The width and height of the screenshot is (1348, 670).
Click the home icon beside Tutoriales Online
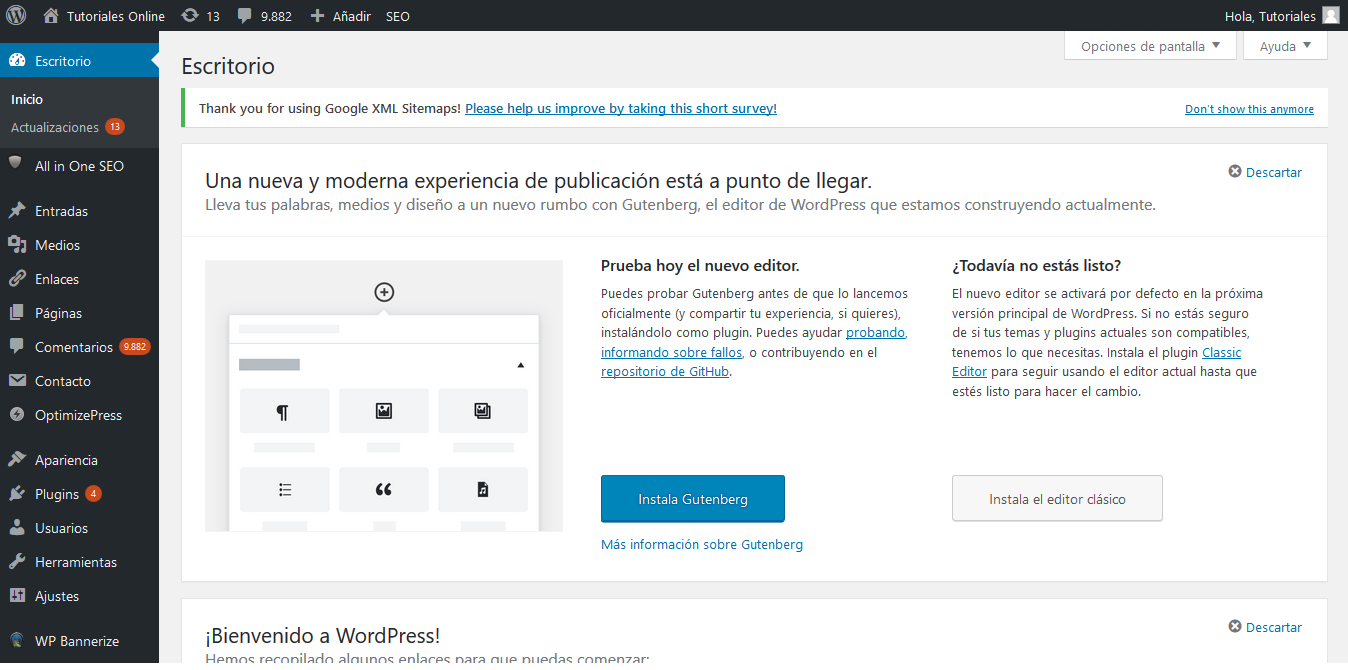coord(51,16)
